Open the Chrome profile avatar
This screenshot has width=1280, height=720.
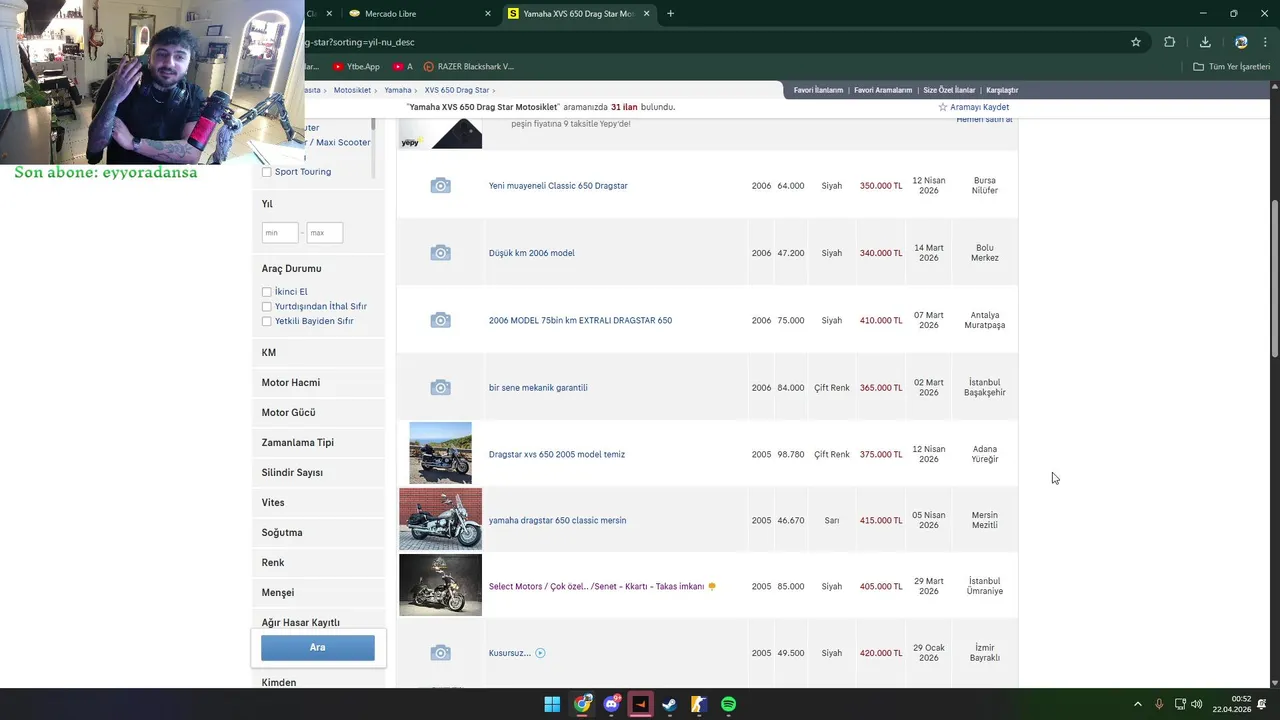click(1241, 42)
